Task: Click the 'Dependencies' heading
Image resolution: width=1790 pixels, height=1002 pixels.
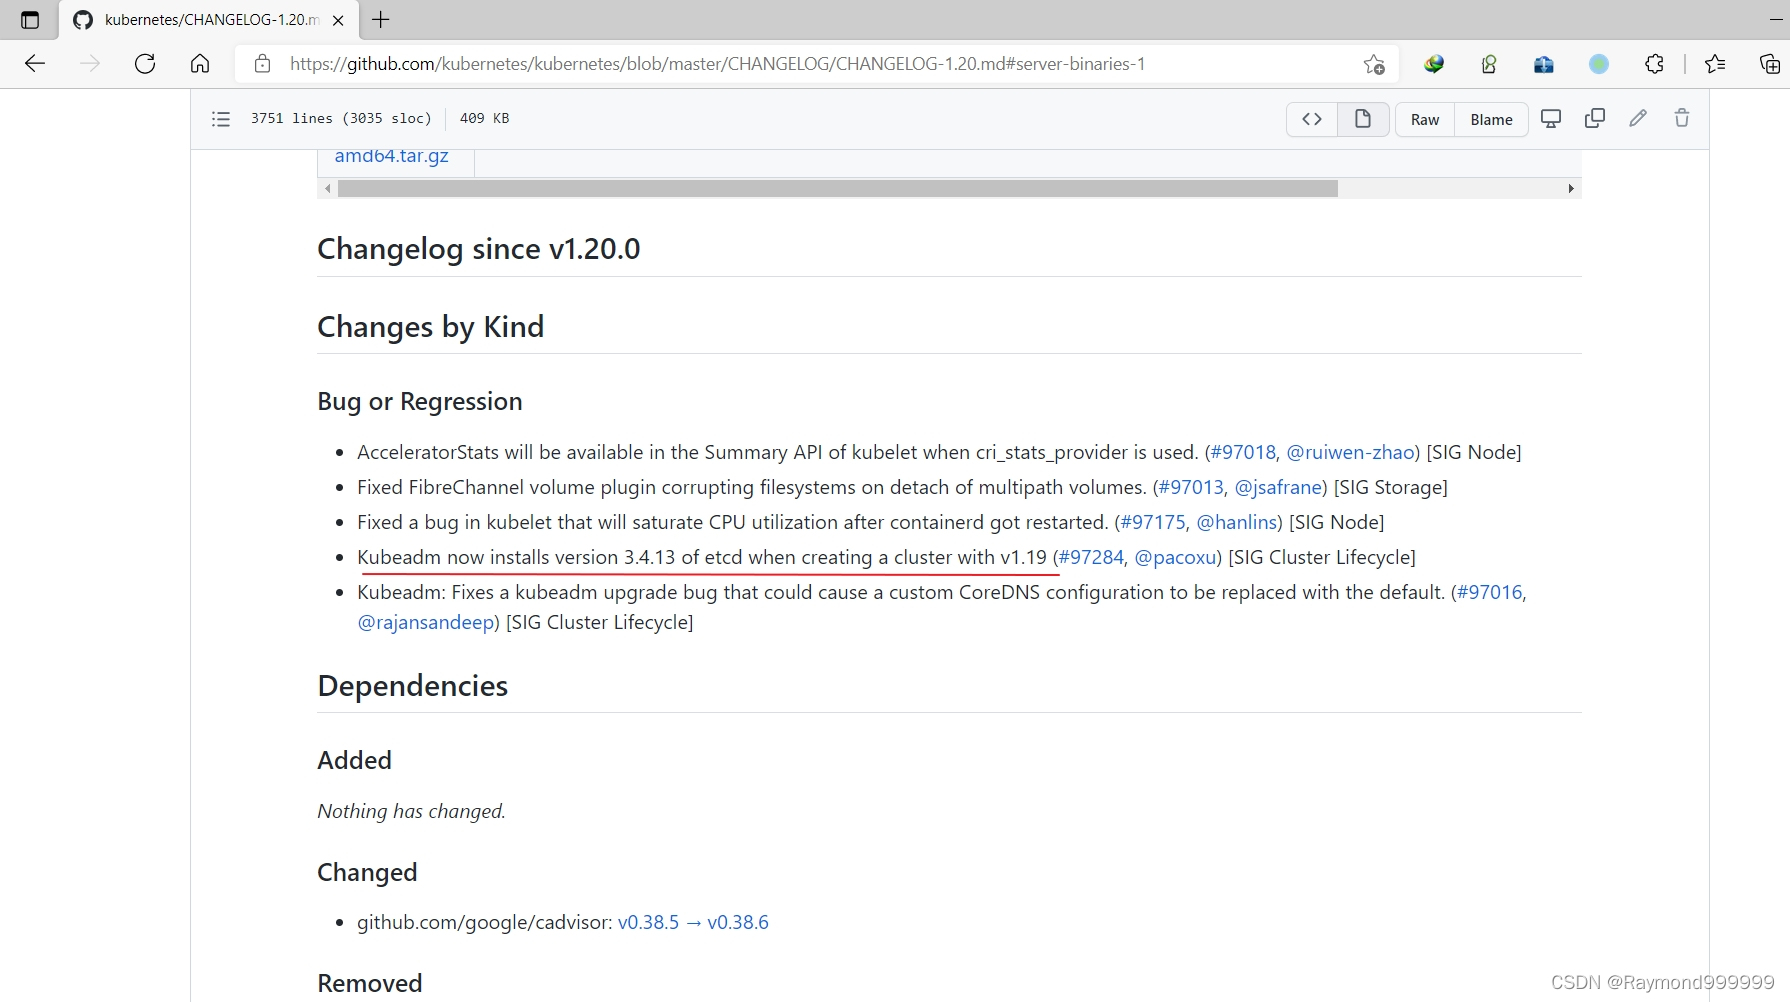Action: pyautogui.click(x=412, y=686)
